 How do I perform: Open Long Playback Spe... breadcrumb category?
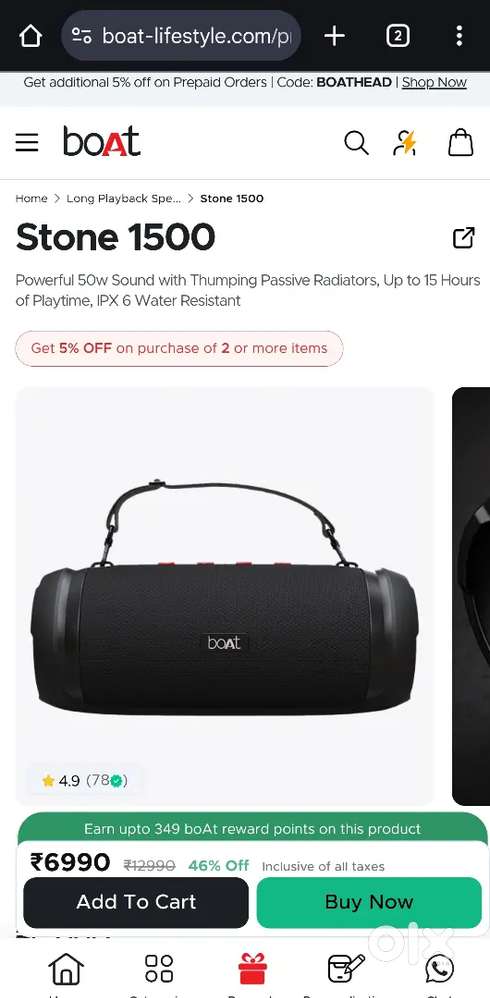(123, 199)
